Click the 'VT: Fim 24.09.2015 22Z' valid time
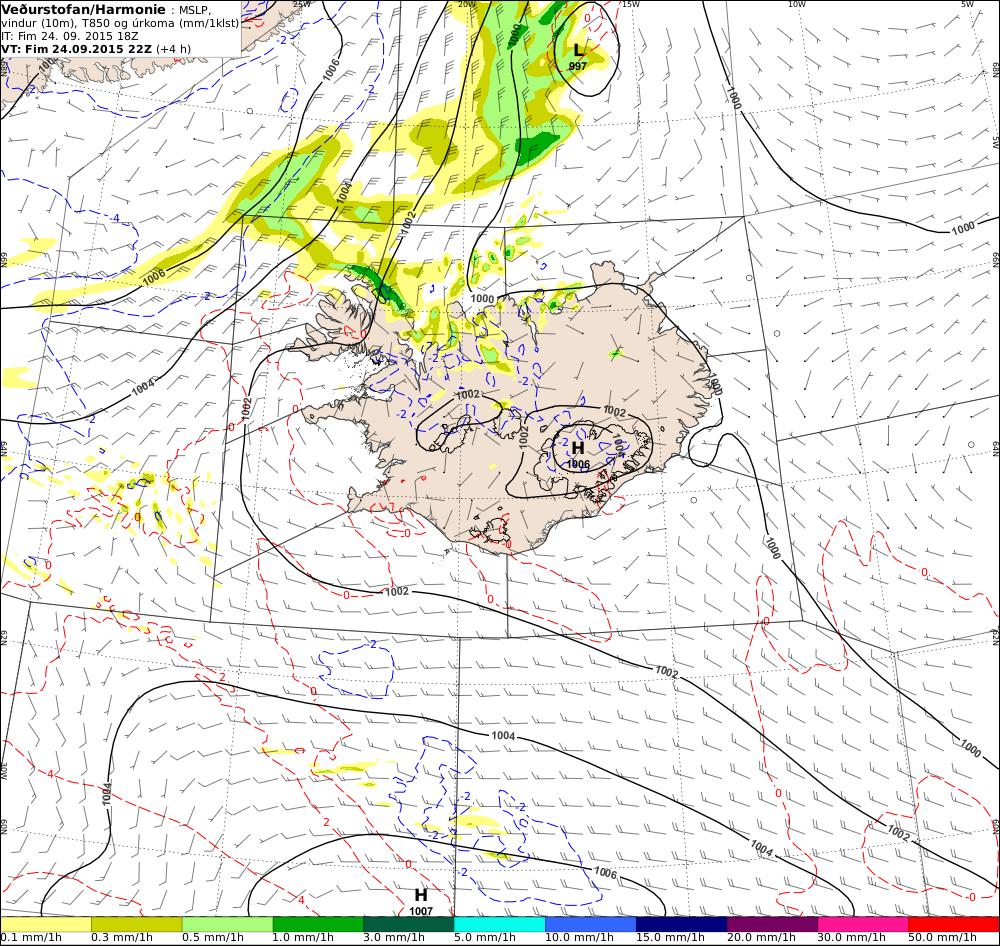The width and height of the screenshot is (1000, 946). [77, 49]
